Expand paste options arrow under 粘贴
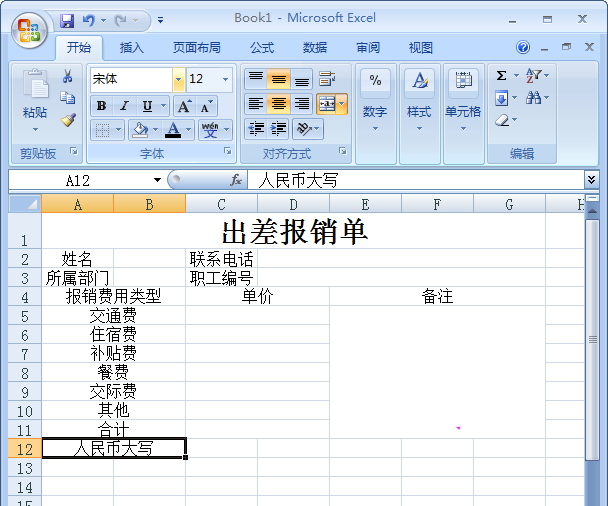The width and height of the screenshot is (608, 506). click(35, 130)
